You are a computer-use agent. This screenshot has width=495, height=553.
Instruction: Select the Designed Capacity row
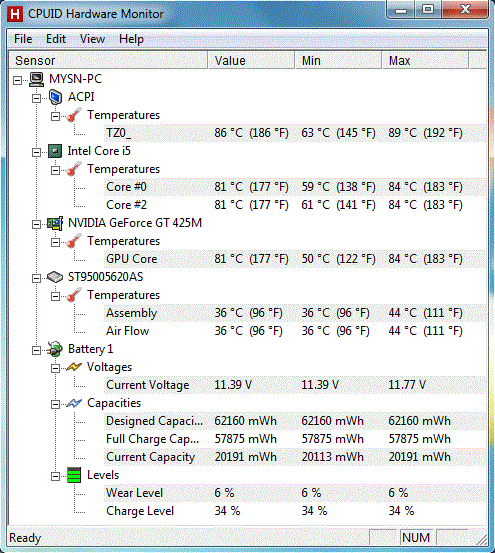[295, 421]
